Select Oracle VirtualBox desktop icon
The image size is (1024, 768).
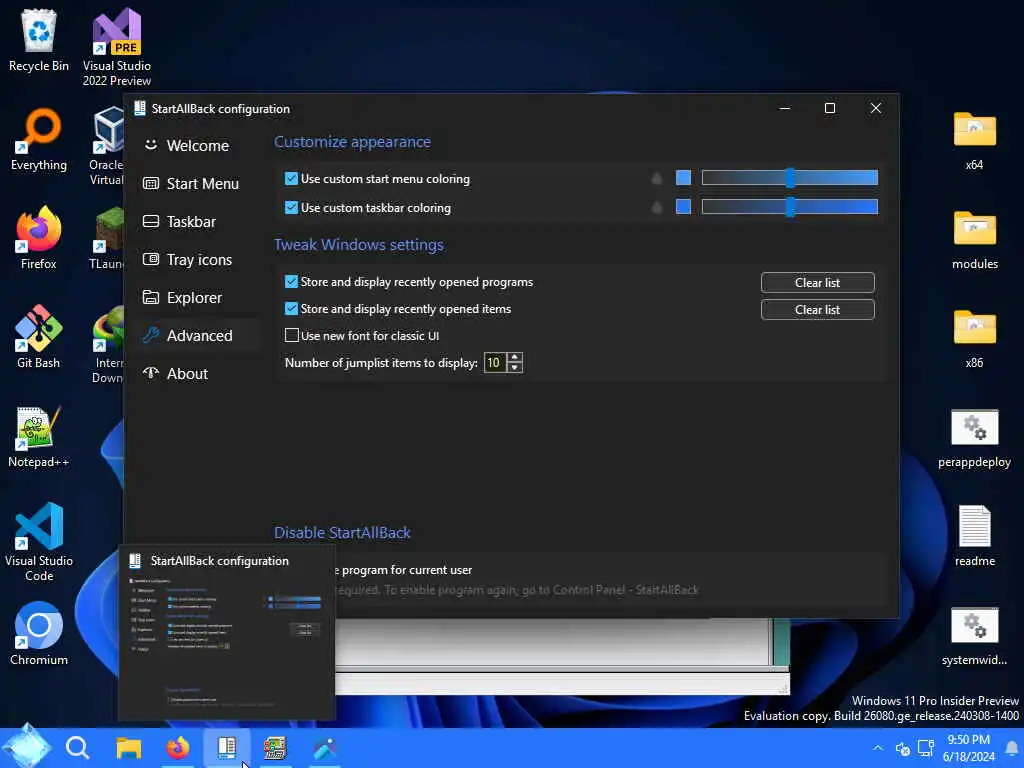tap(106, 147)
